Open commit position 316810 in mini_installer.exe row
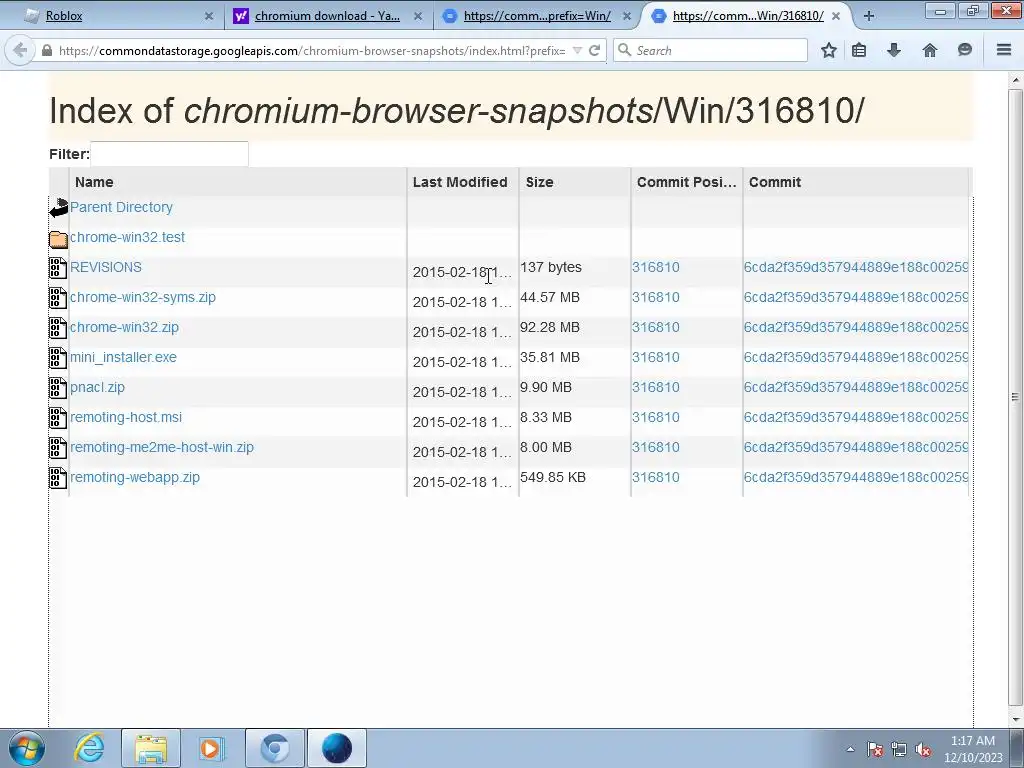The width and height of the screenshot is (1024, 768). tap(656, 357)
